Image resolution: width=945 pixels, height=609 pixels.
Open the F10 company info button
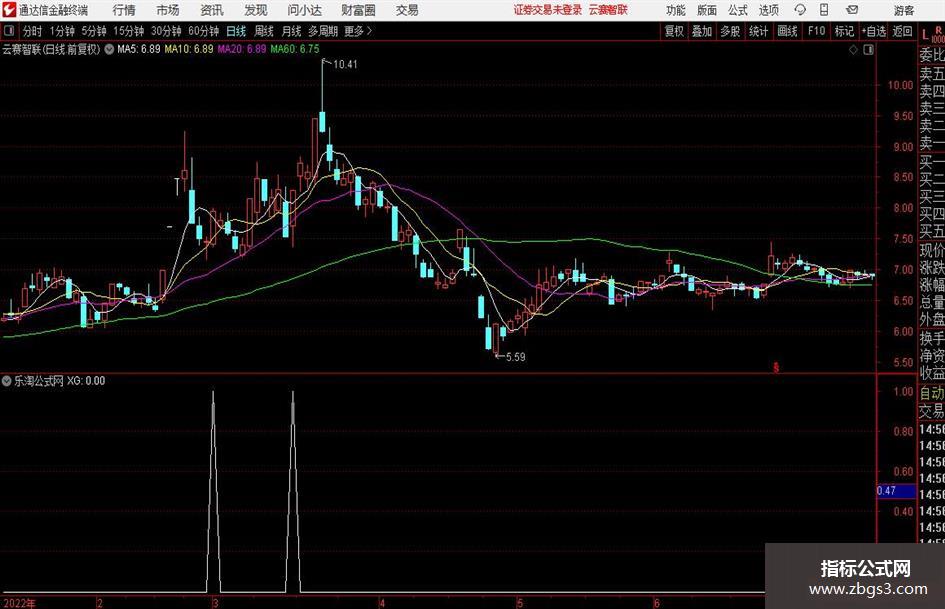pyautogui.click(x=817, y=31)
